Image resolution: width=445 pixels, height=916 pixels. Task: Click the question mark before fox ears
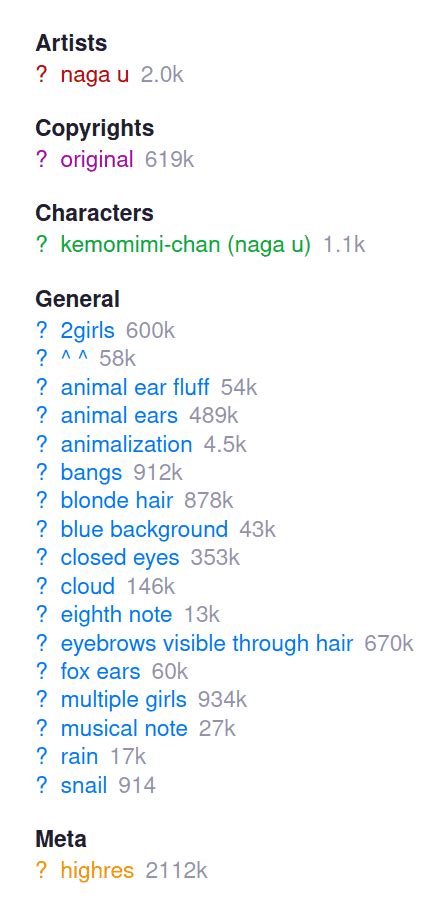(x=41, y=672)
